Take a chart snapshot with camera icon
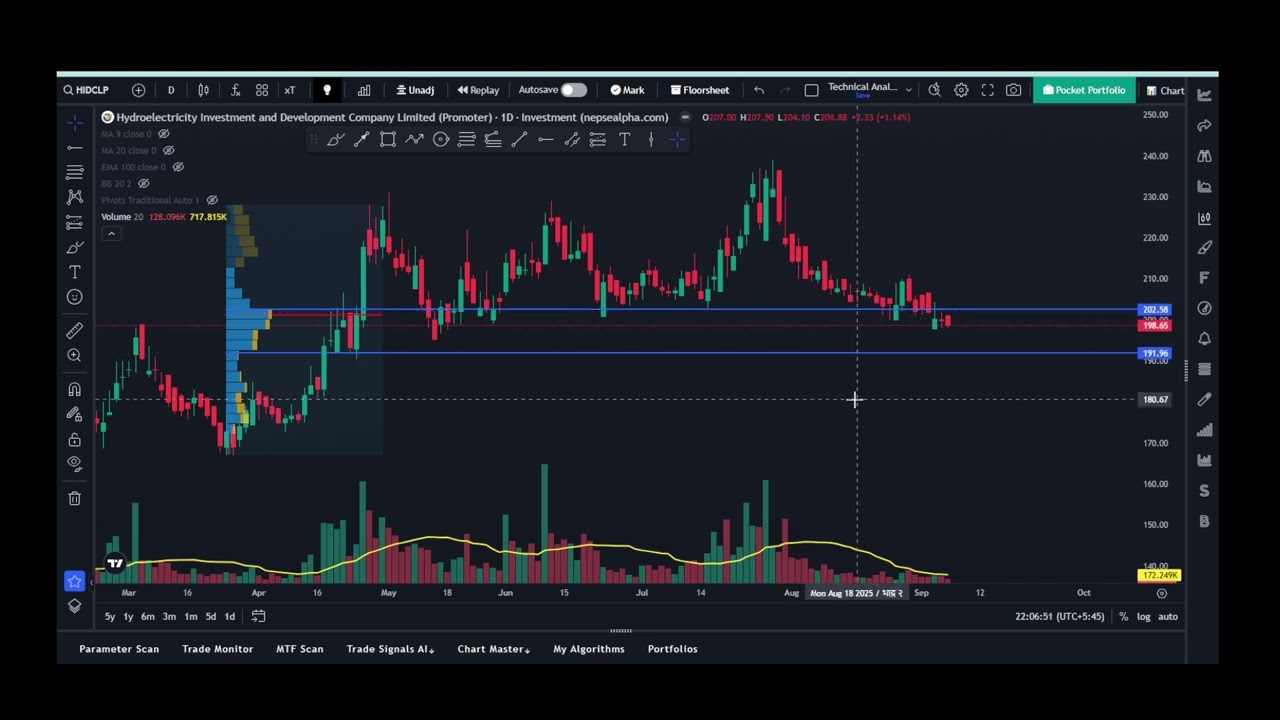The height and width of the screenshot is (720, 1280). pos(1013,90)
